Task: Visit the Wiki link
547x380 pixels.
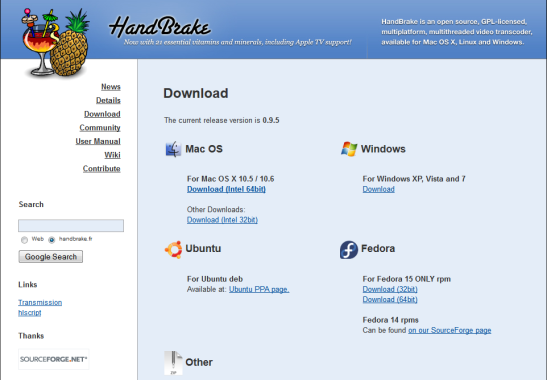Action: (x=112, y=155)
